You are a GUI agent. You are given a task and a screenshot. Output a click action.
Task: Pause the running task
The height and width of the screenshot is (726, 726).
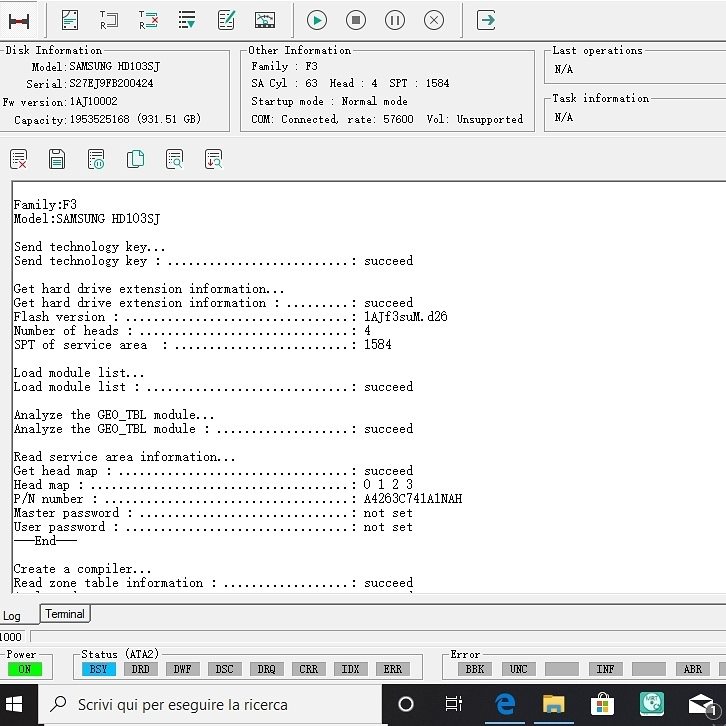394,20
